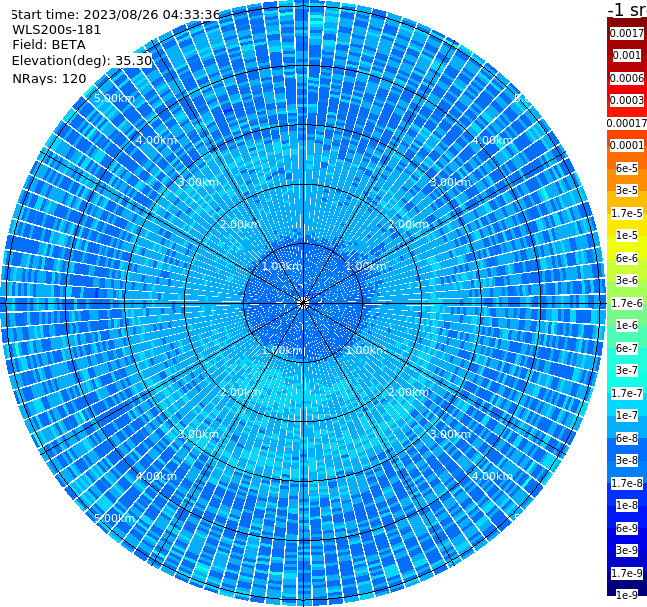Click the 0.0001 colorbar value
647x607 pixels.
pyautogui.click(x=627, y=145)
